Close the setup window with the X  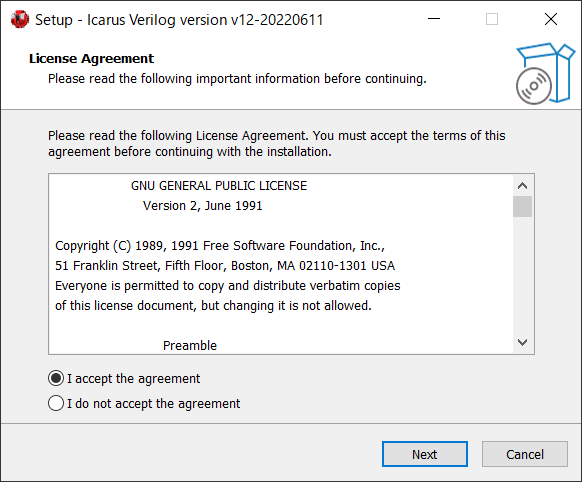tap(551, 19)
